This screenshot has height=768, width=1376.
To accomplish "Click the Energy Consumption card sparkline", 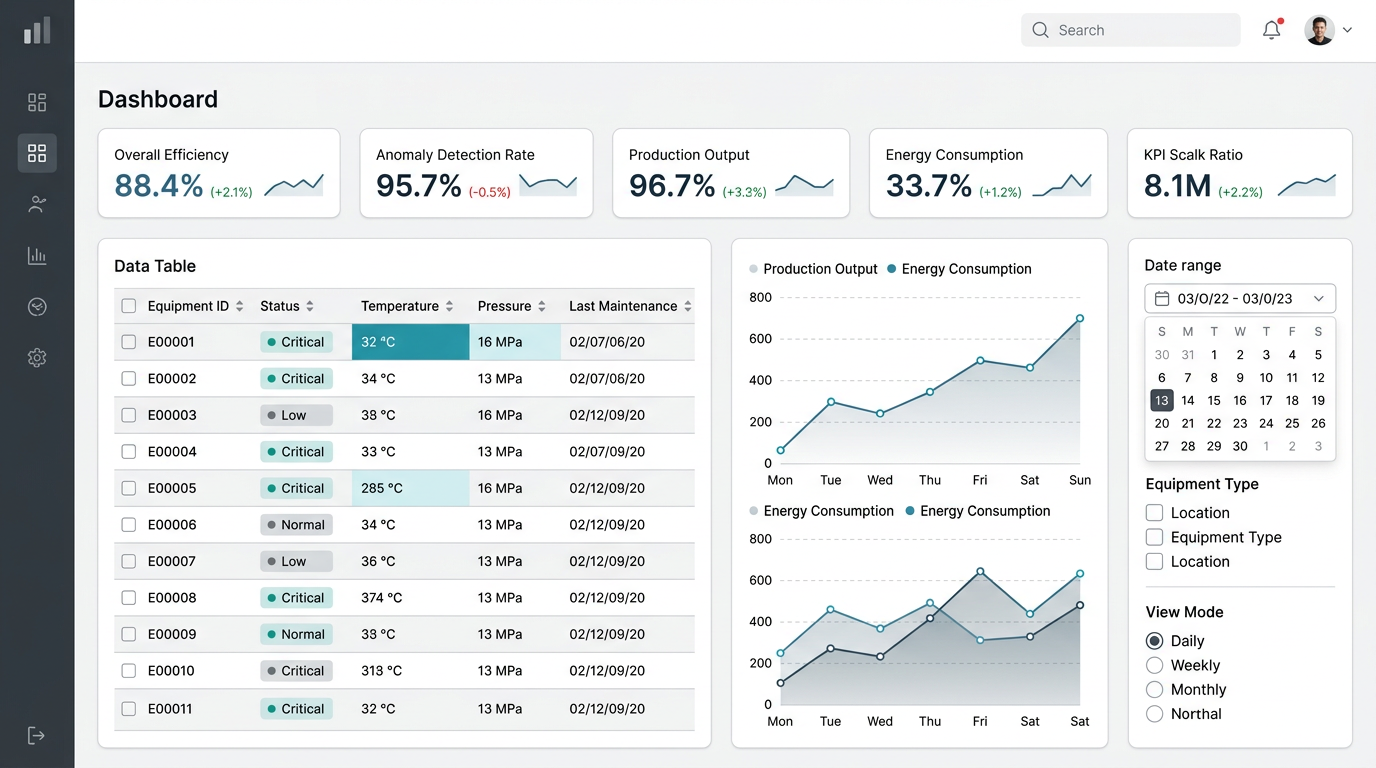I will pos(1062,185).
